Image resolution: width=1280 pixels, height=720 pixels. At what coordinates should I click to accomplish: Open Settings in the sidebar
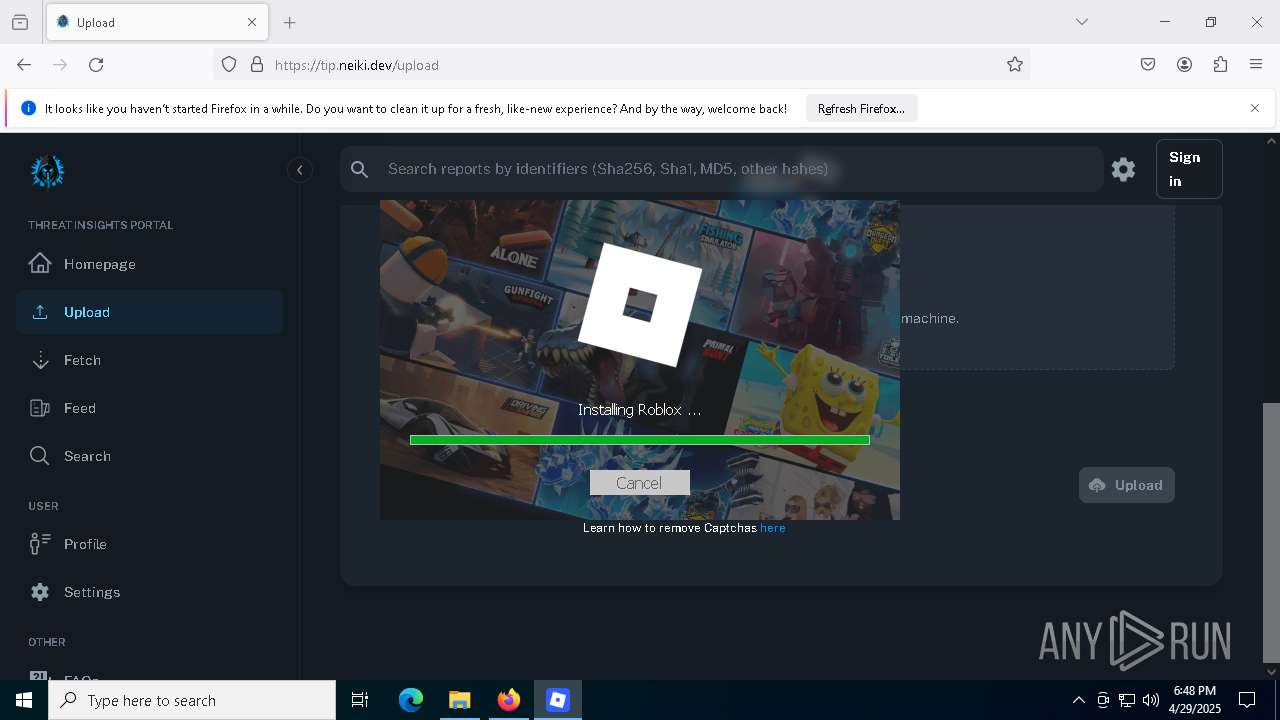click(149, 592)
